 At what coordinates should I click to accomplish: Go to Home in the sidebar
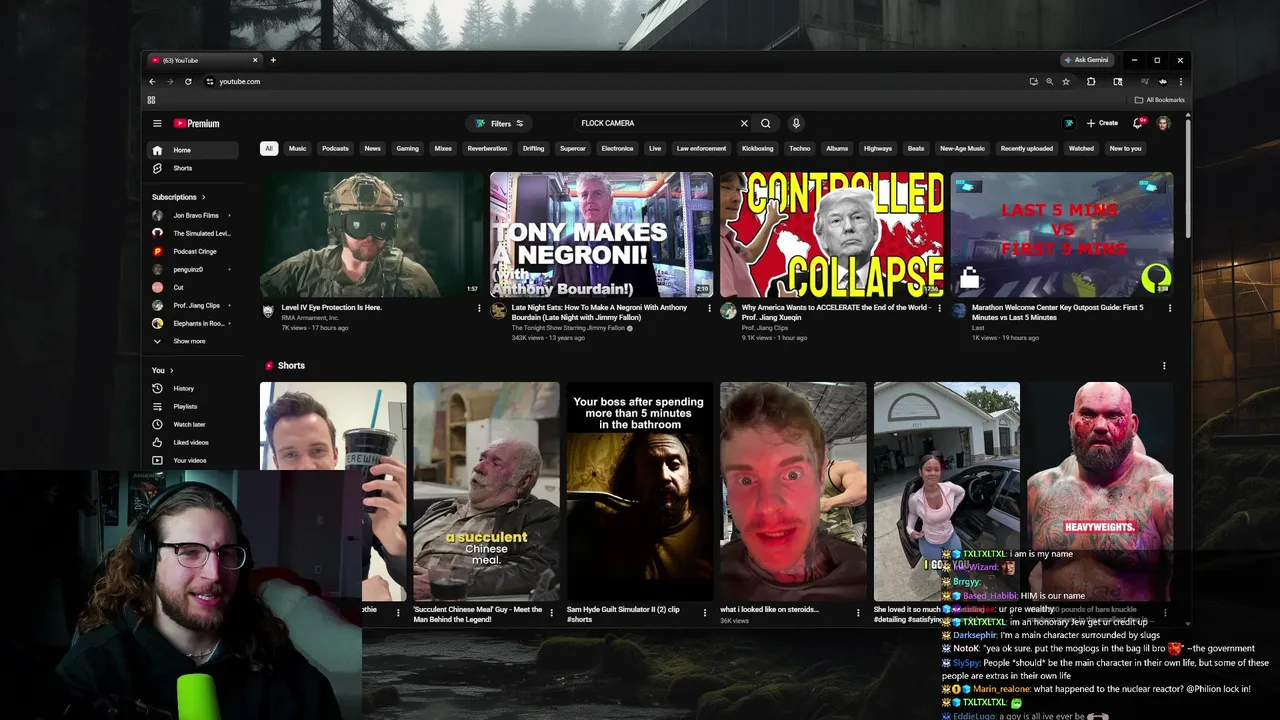(x=194, y=150)
